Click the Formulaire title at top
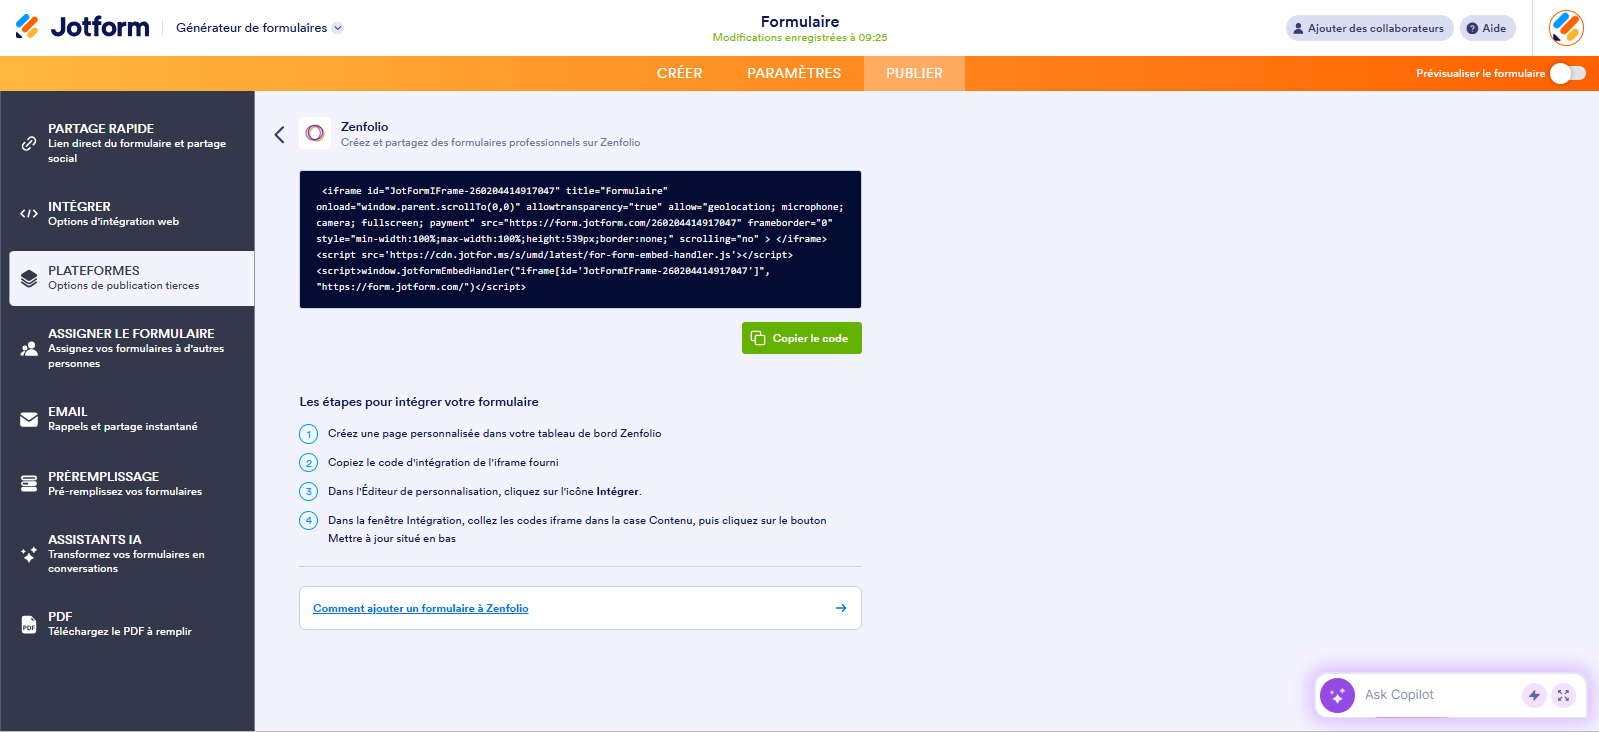Screen dimensions: 1599x732 coord(800,21)
